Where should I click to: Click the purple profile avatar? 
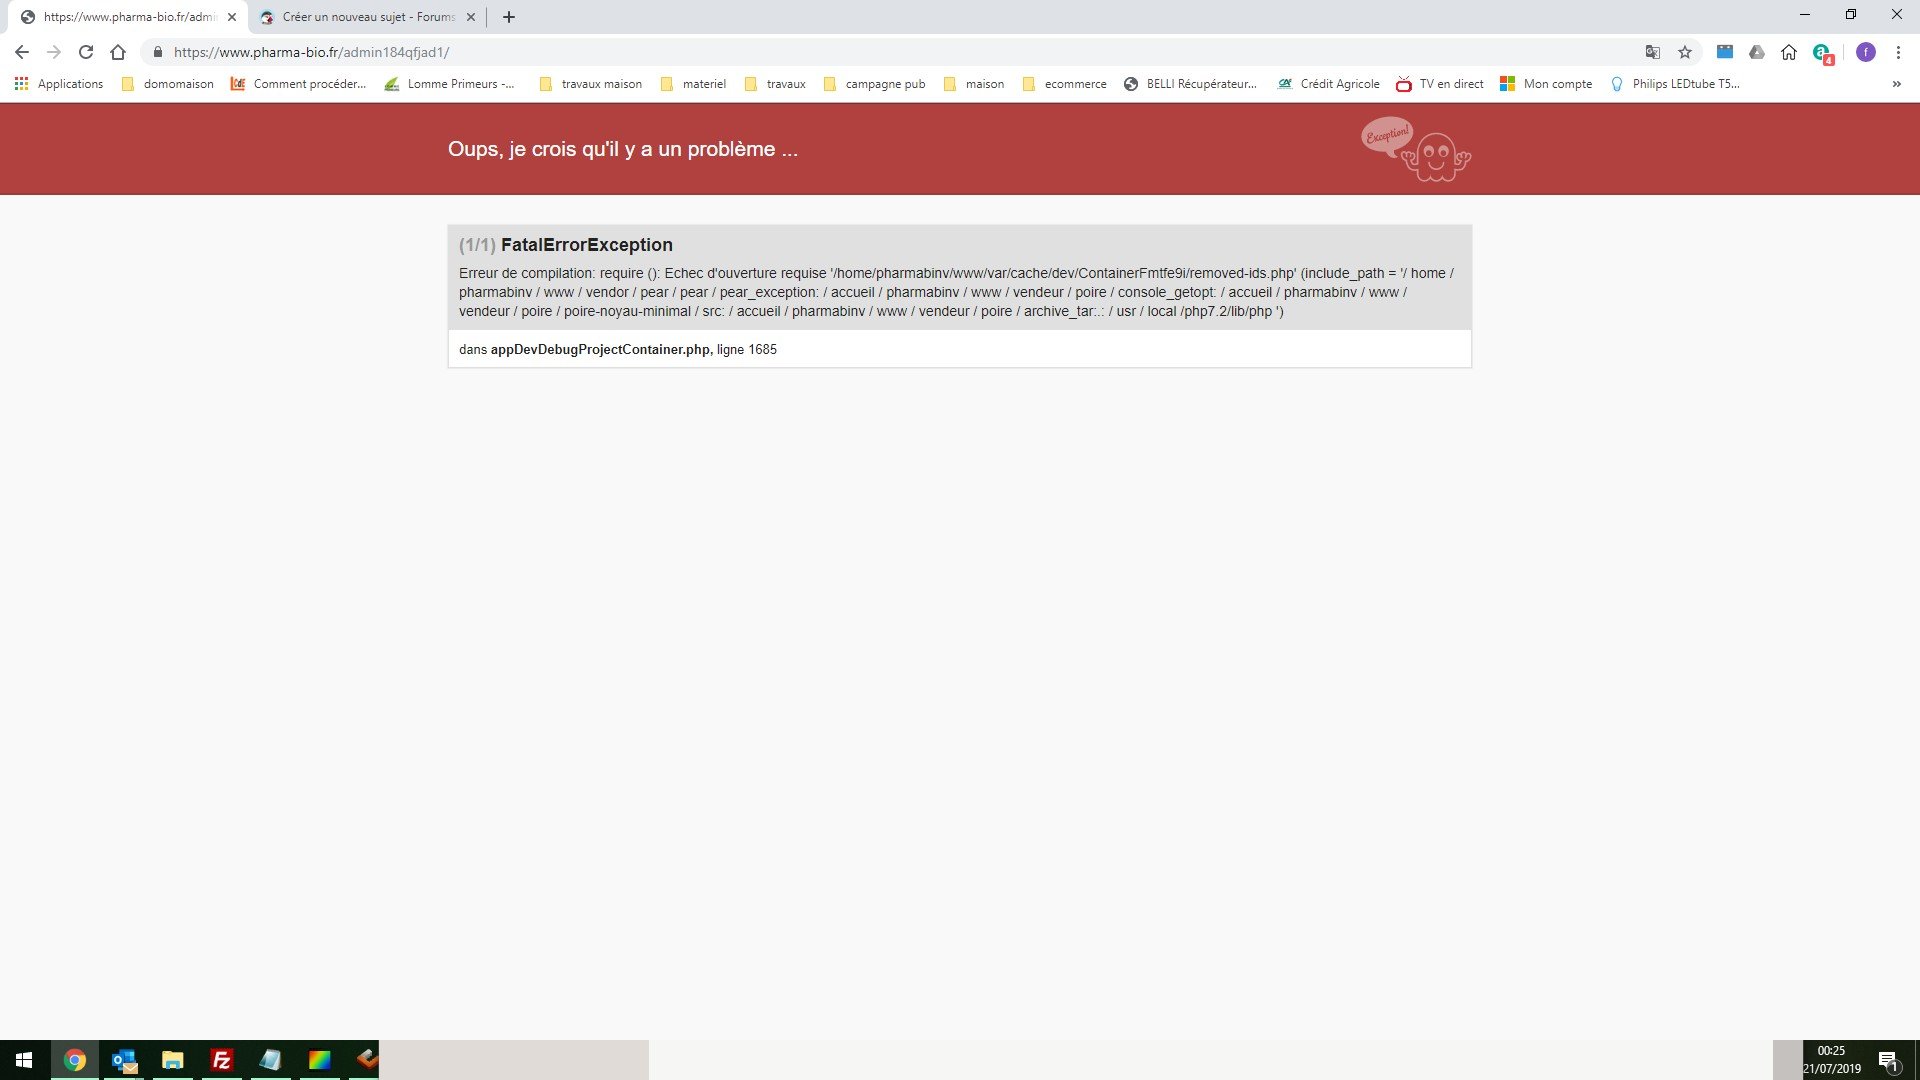(x=1865, y=52)
